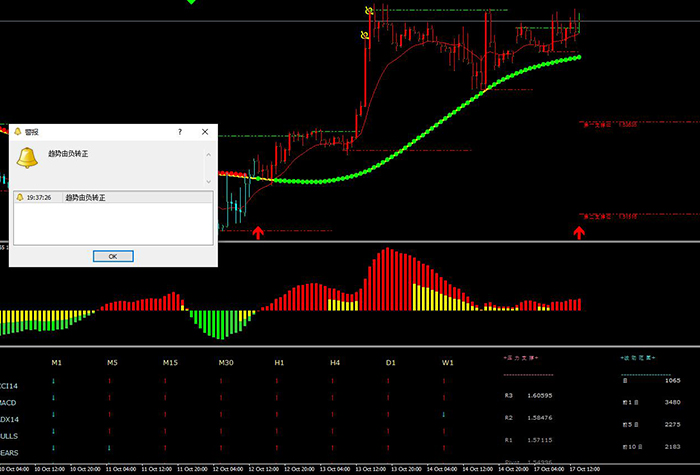The image size is (700, 475).
Task: Close the alert dialog with the X
Action: tap(205, 132)
